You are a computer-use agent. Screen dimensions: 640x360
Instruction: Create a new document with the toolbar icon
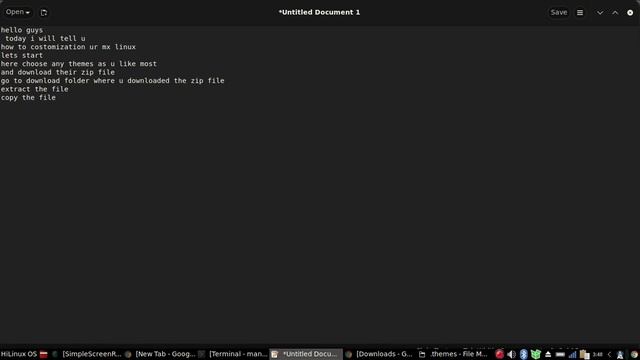(44, 13)
